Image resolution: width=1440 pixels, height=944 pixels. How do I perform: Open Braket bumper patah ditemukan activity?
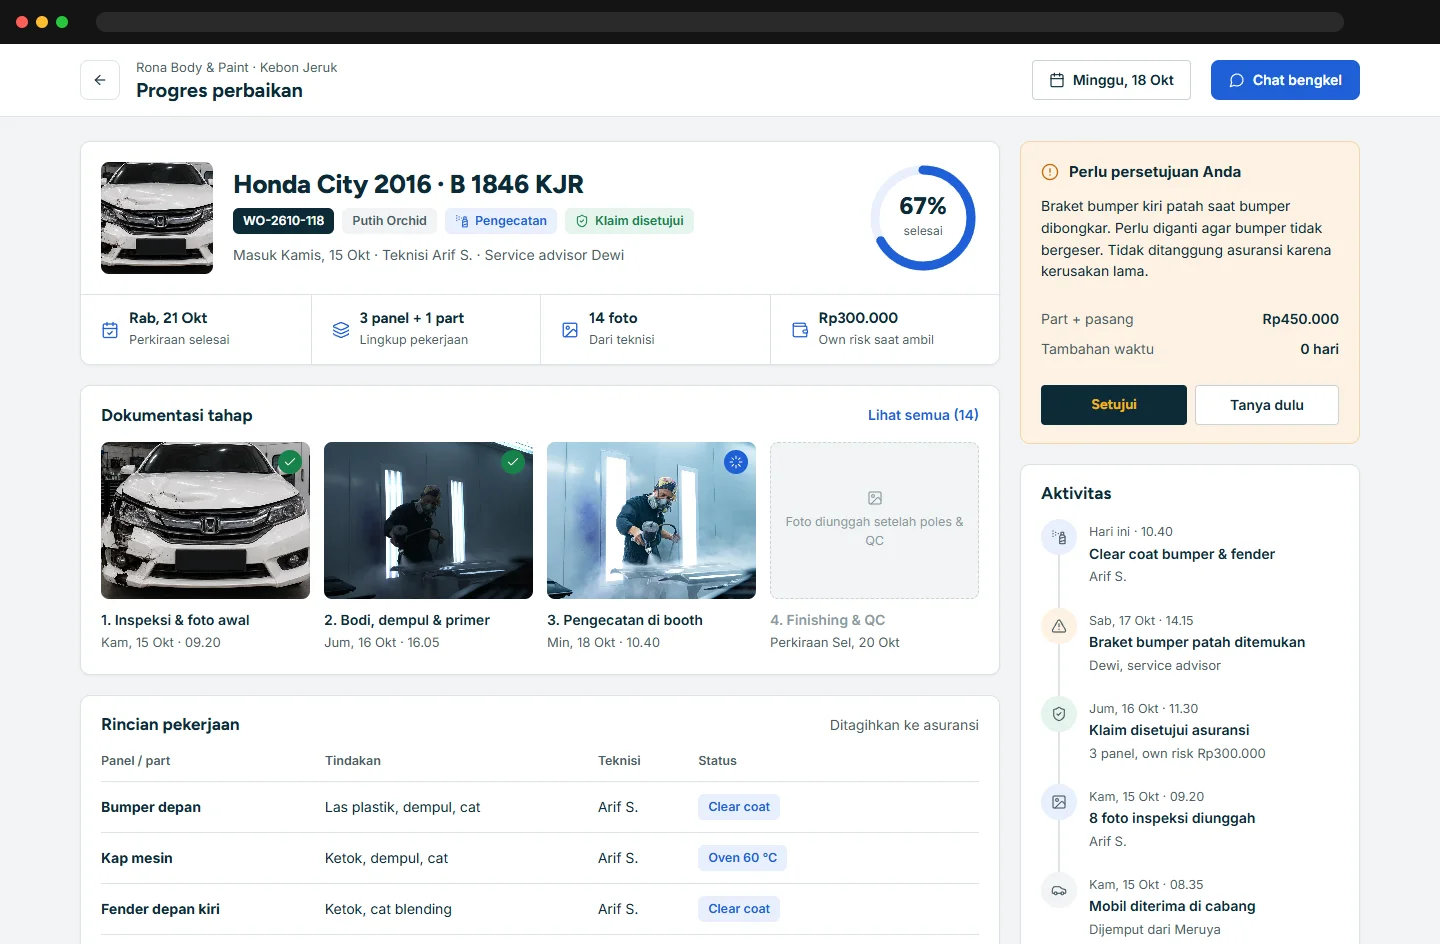pyautogui.click(x=1197, y=642)
